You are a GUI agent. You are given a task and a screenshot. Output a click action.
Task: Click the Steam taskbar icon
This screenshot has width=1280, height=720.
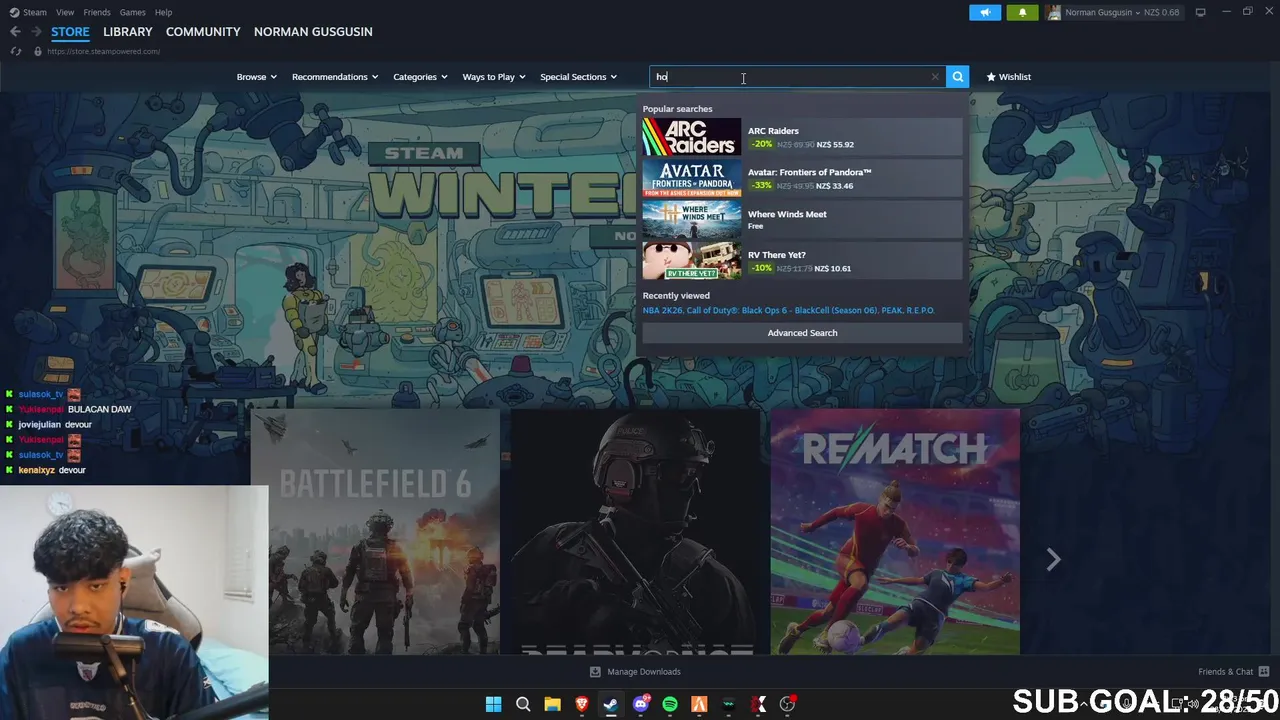[610, 704]
